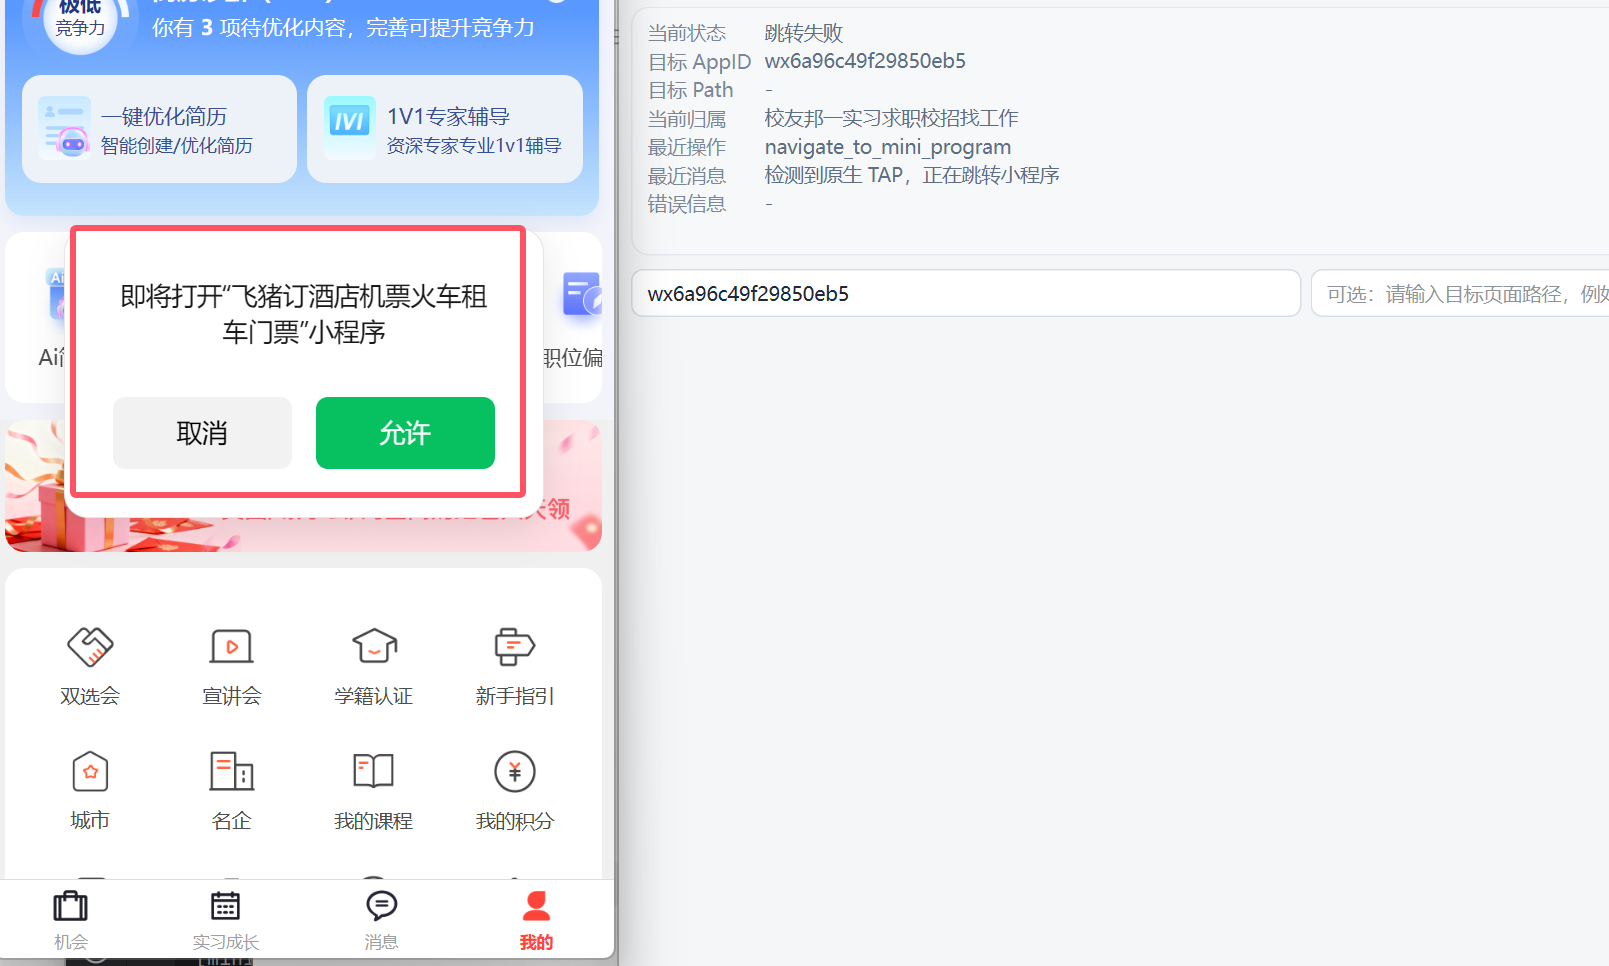
Task: Click status value 跳转失败
Action: point(804,33)
